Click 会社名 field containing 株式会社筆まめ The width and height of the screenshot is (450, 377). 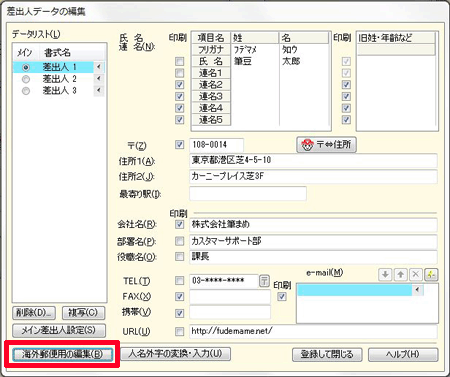[313, 224]
